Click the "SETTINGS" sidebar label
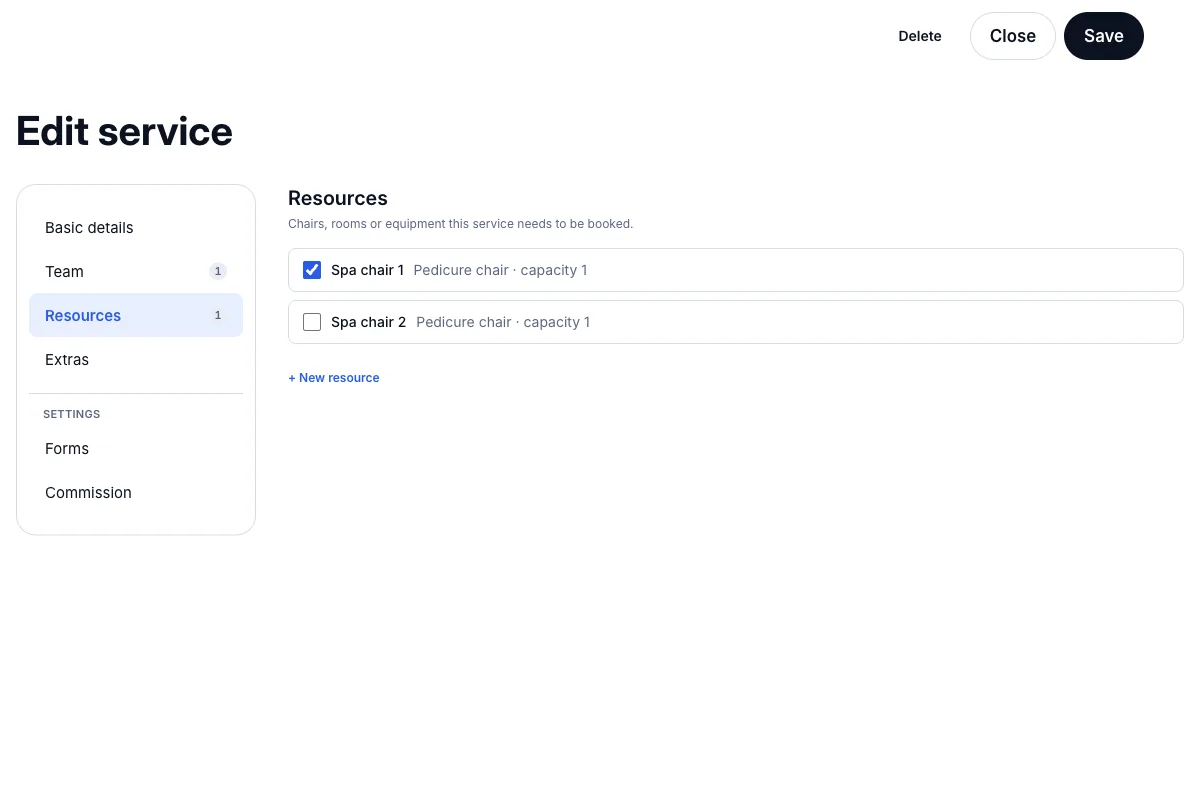Viewport: 1200px width, 805px height. point(72,414)
